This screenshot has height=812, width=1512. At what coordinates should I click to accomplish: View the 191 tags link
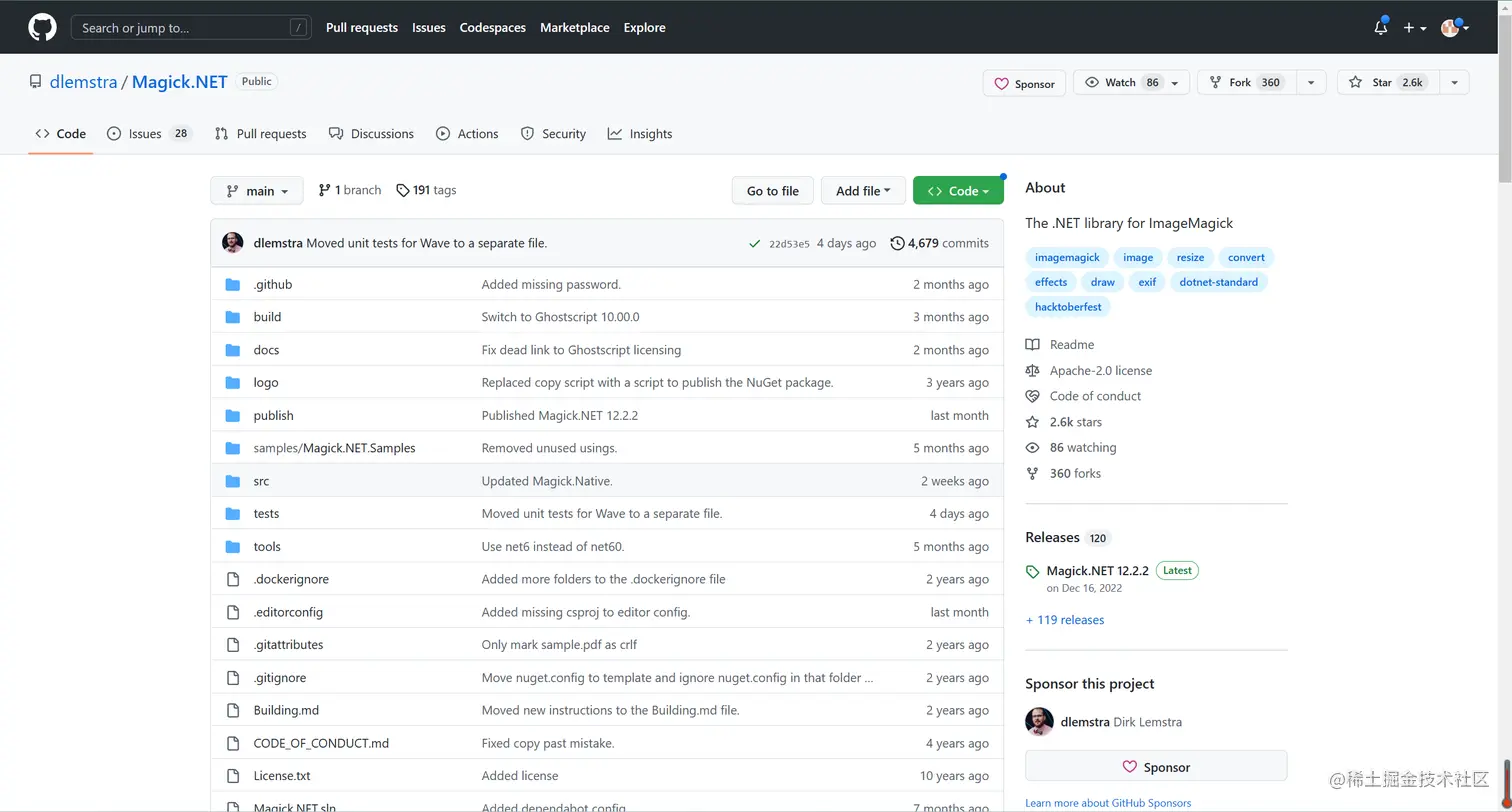(426, 190)
